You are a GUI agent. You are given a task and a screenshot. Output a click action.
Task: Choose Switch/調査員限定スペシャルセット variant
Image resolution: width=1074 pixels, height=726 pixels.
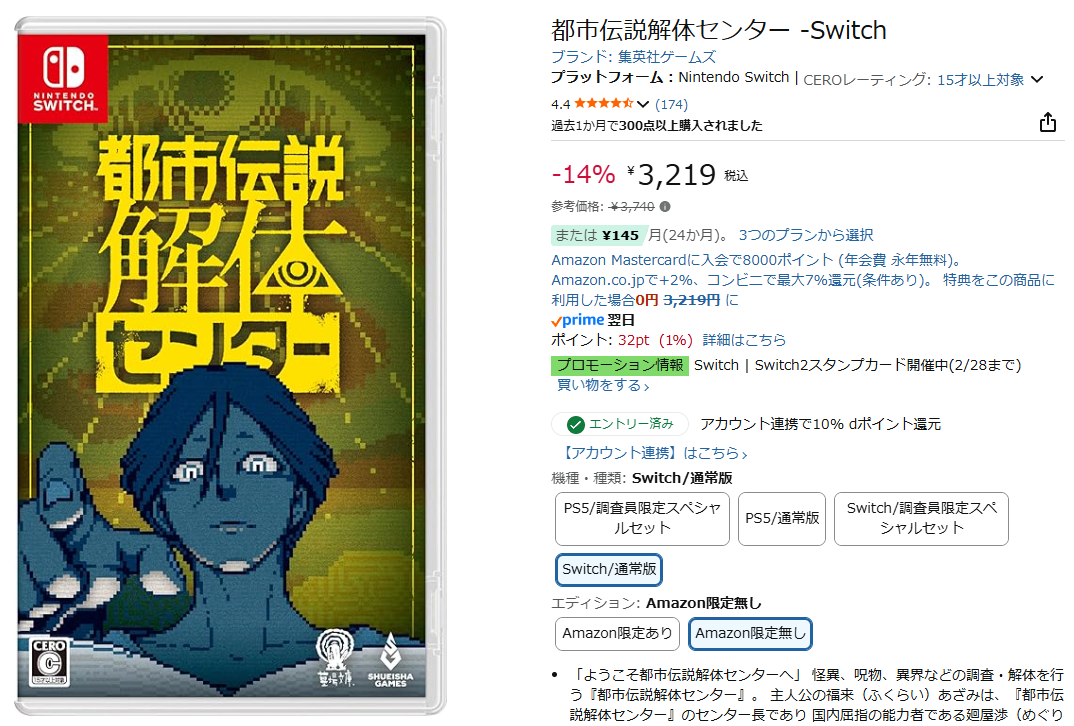click(921, 518)
